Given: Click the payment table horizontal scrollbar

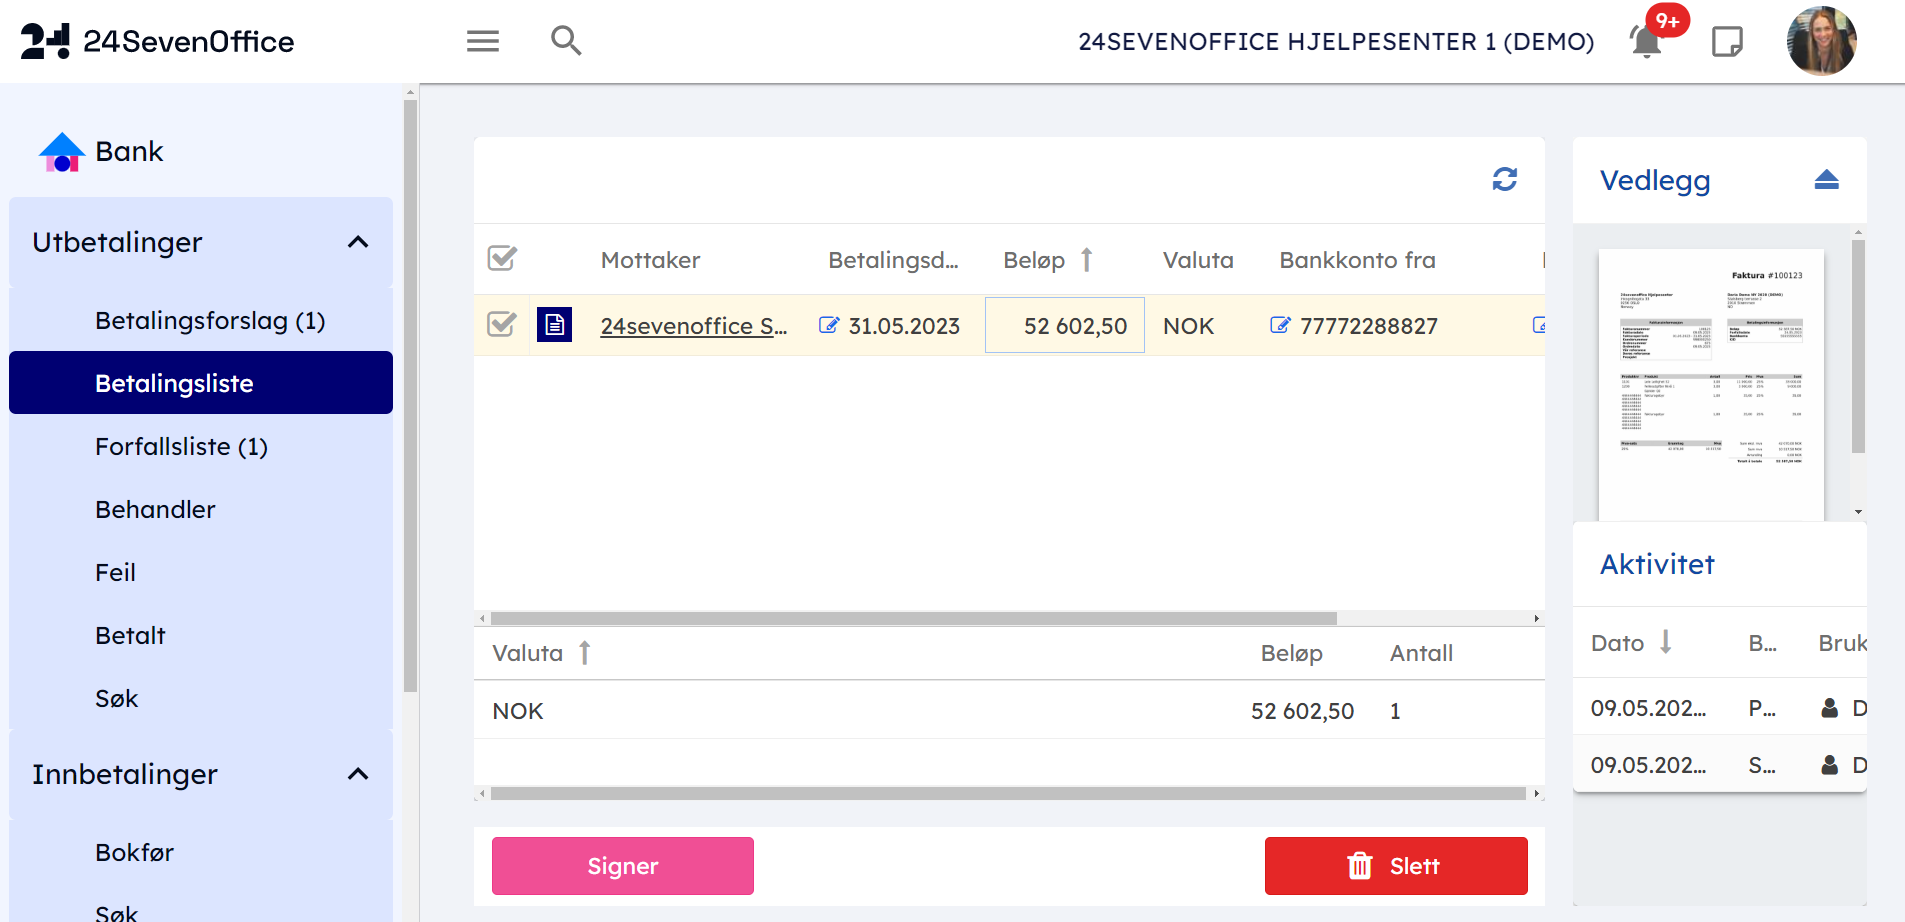Looking at the screenshot, I should point(913,618).
